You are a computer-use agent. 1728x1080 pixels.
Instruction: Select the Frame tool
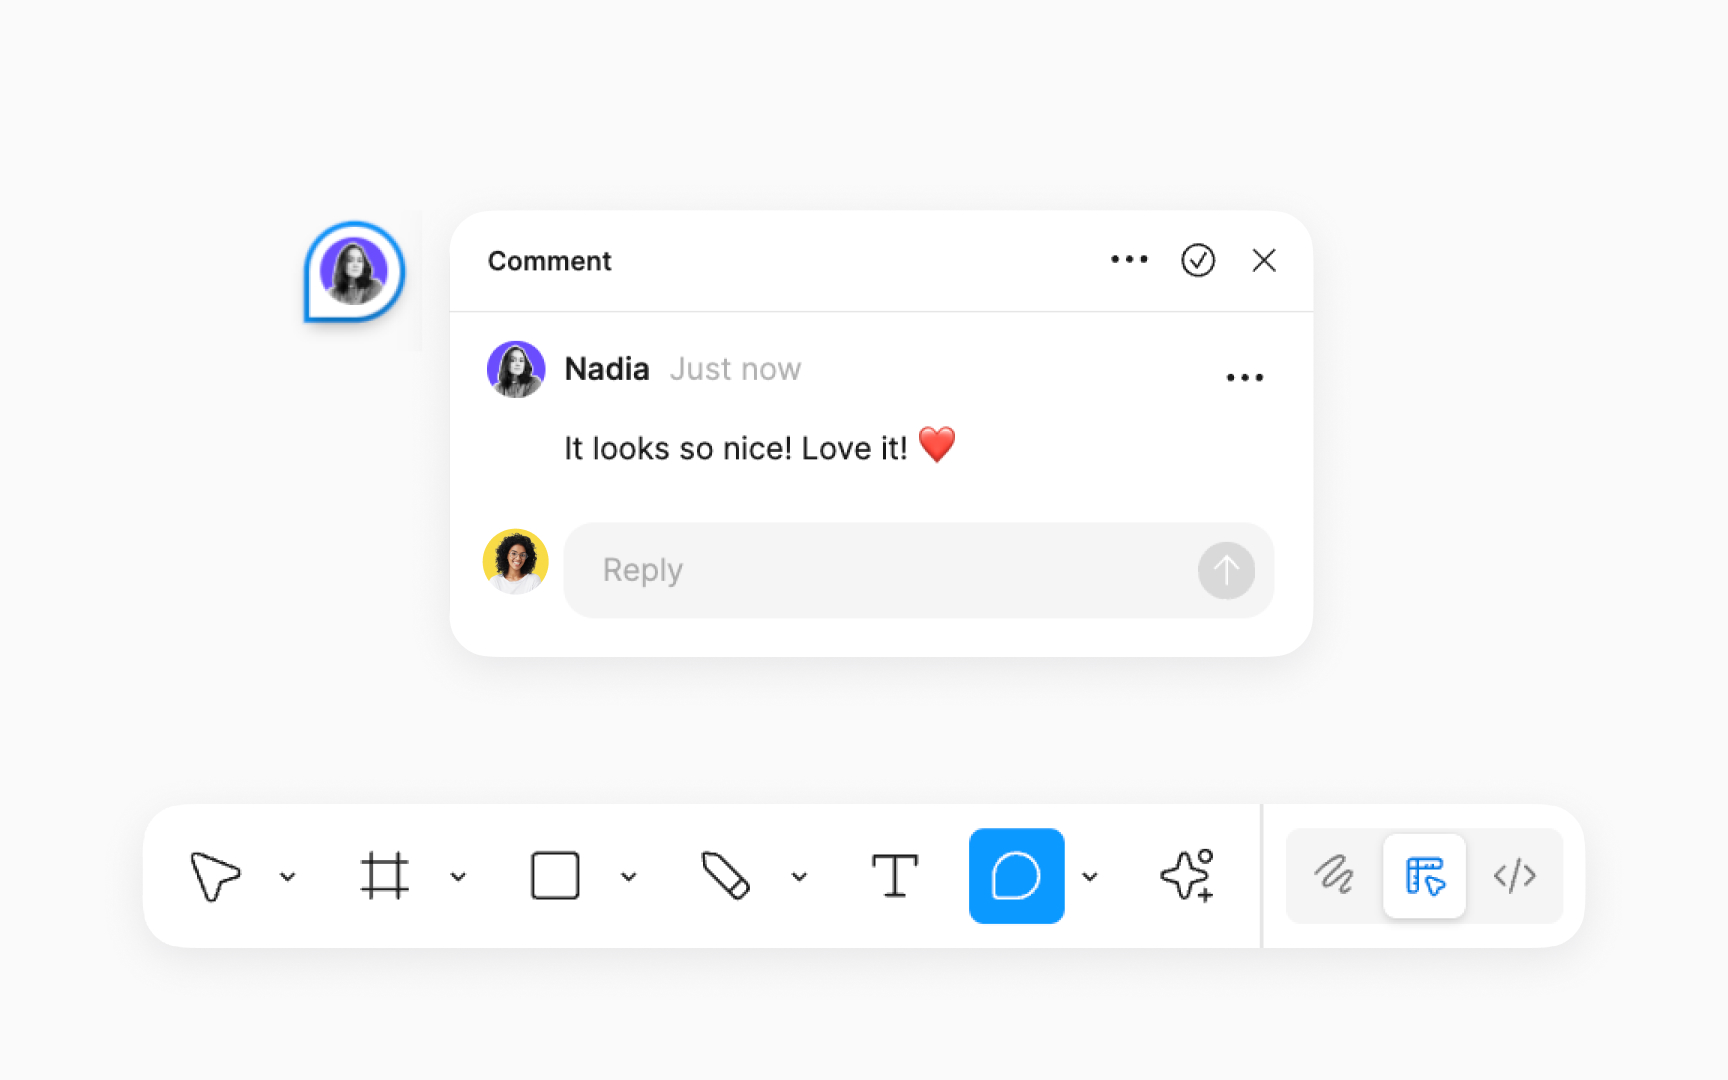click(385, 876)
